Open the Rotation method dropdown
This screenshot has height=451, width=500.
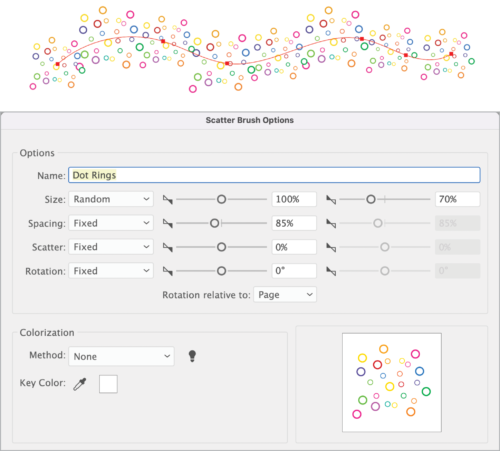pos(111,271)
